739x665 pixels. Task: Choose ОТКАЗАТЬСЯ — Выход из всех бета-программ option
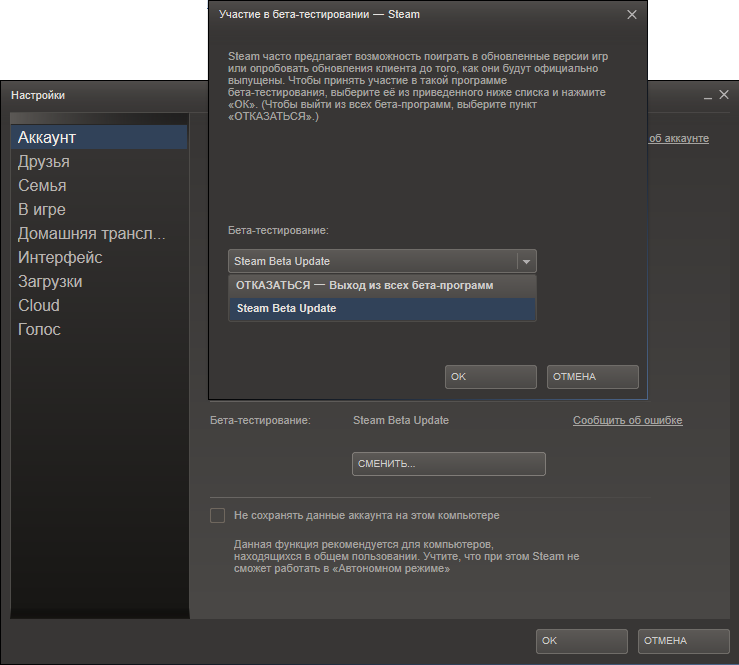click(x=382, y=286)
